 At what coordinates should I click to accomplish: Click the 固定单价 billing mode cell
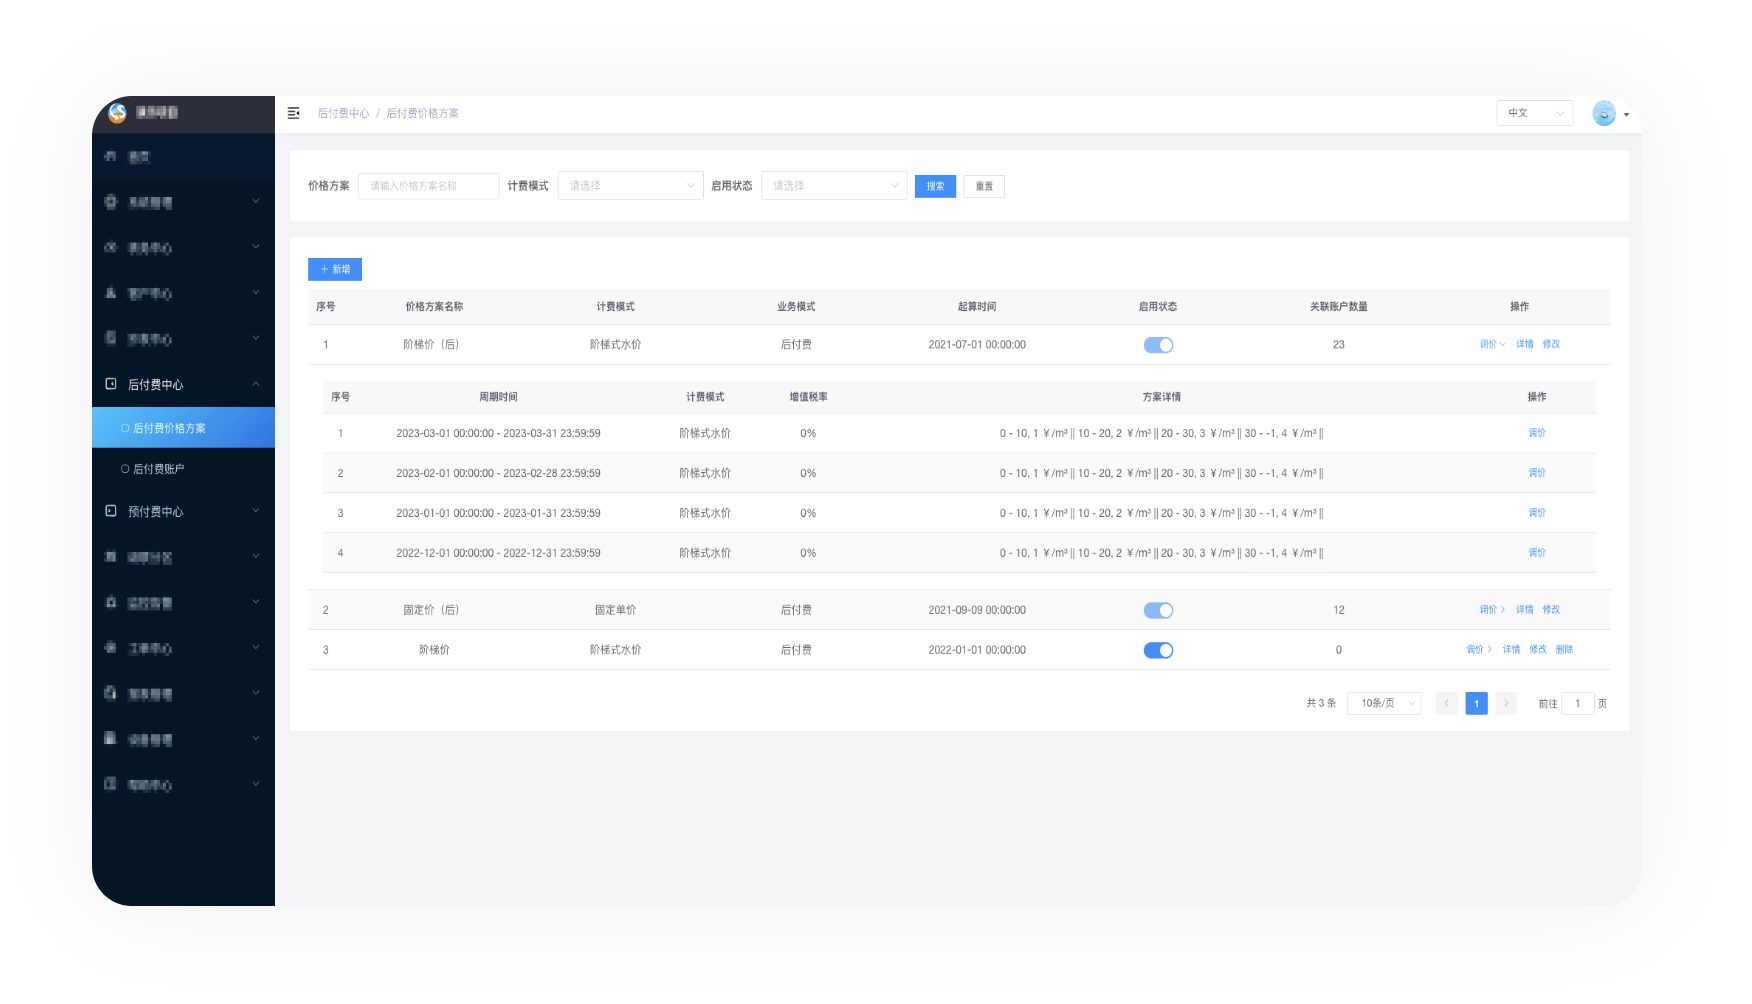pyautogui.click(x=615, y=609)
